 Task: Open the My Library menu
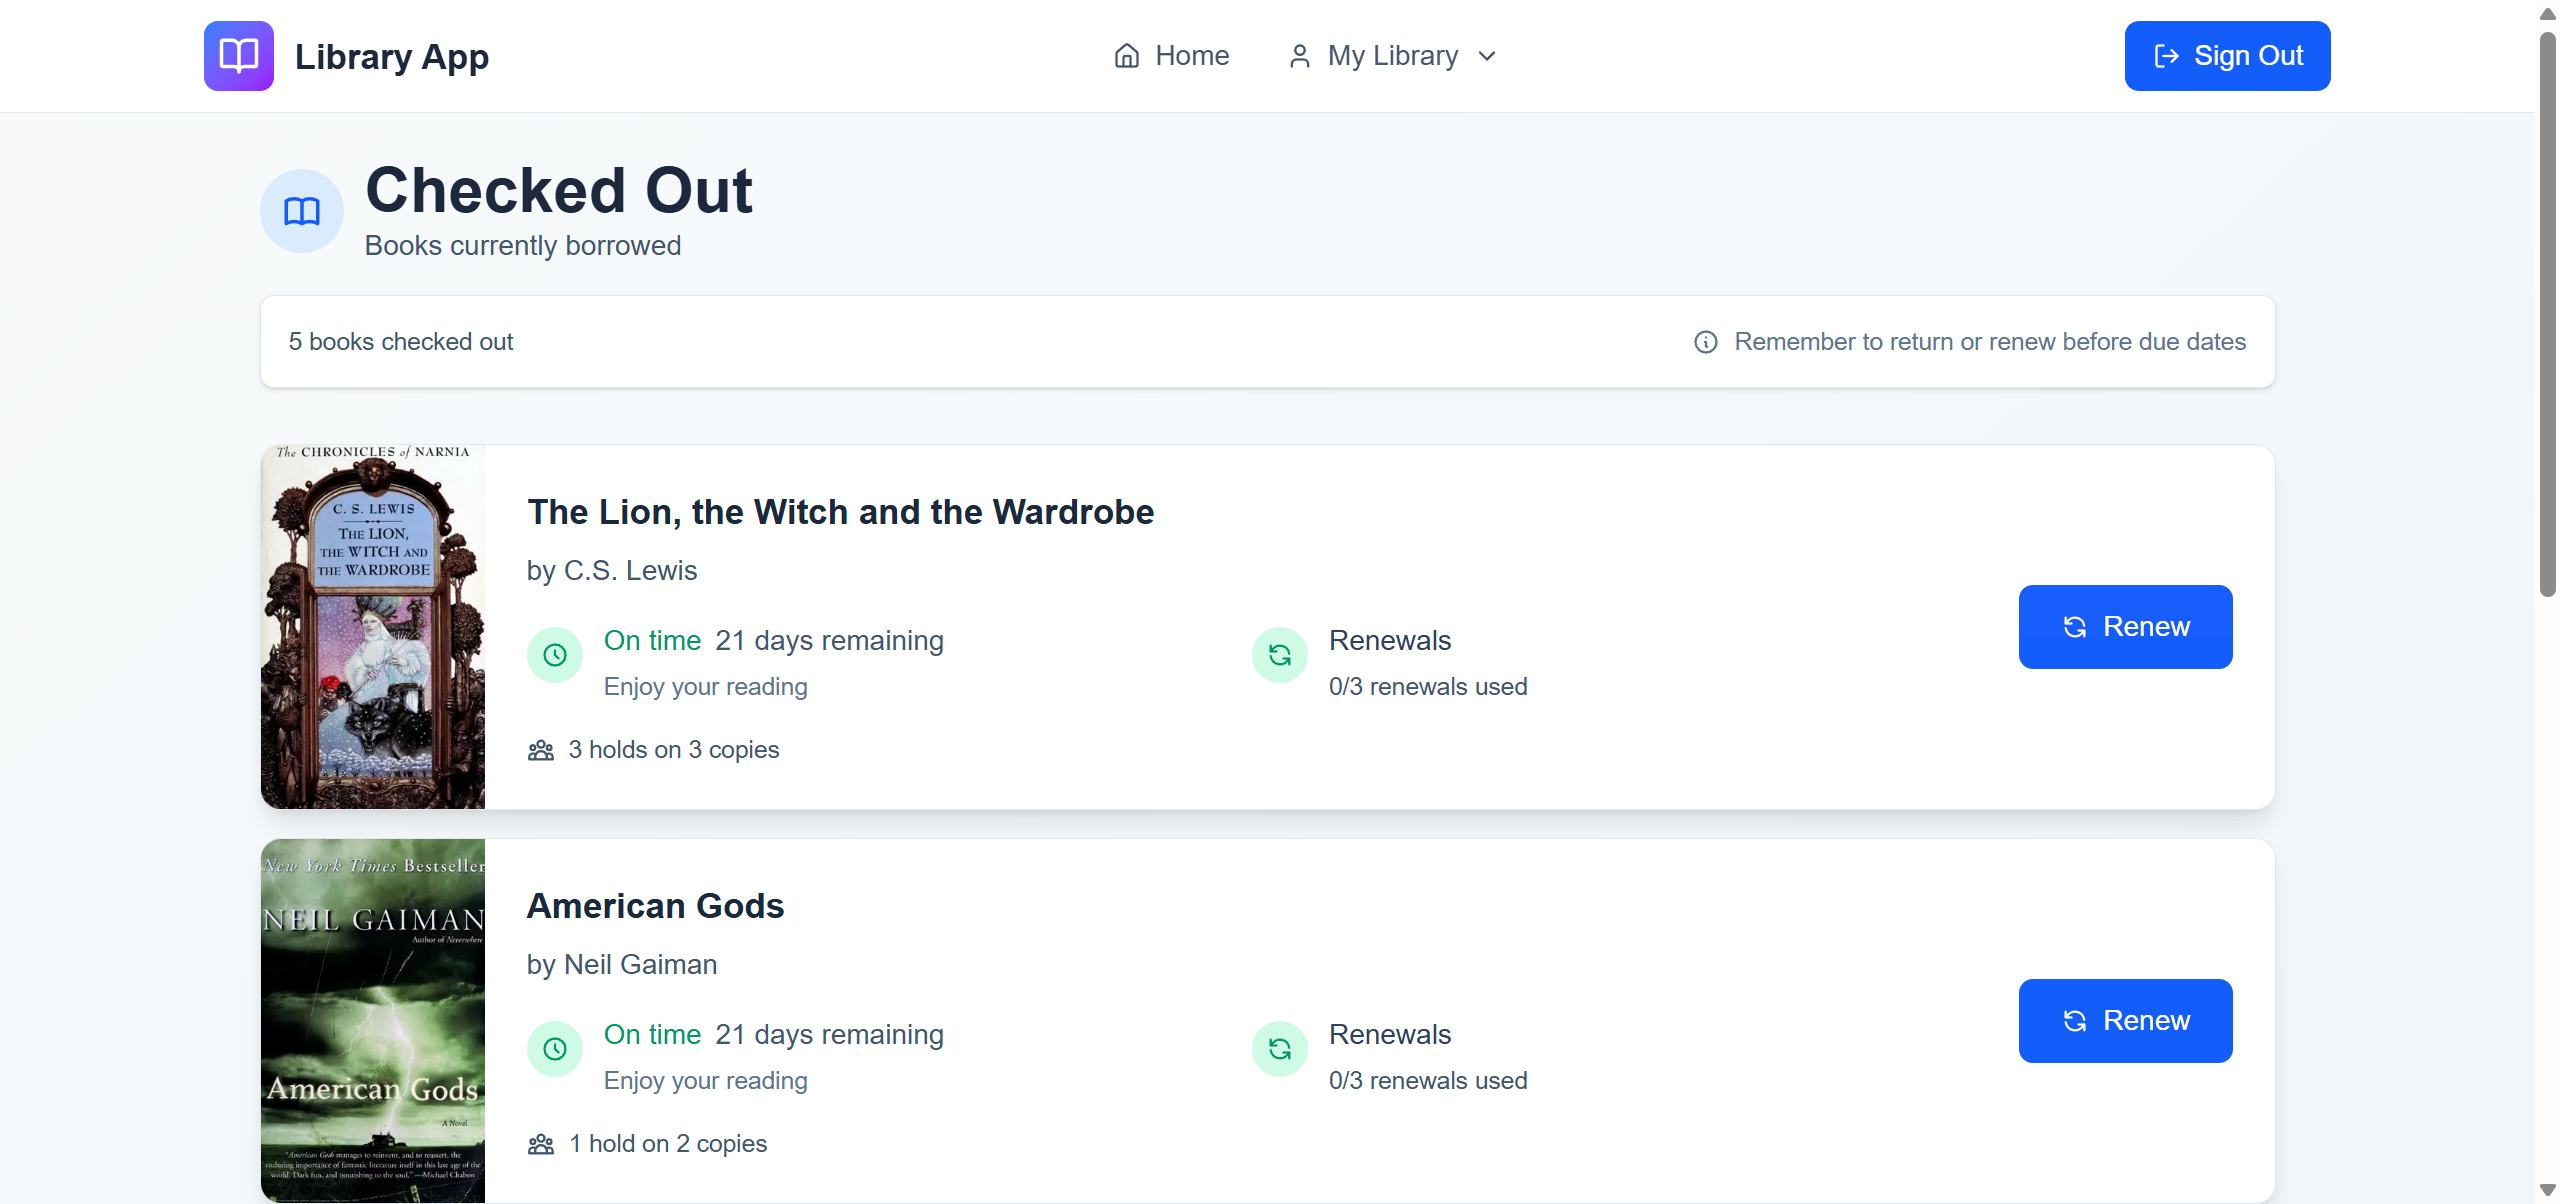[x=1392, y=56]
